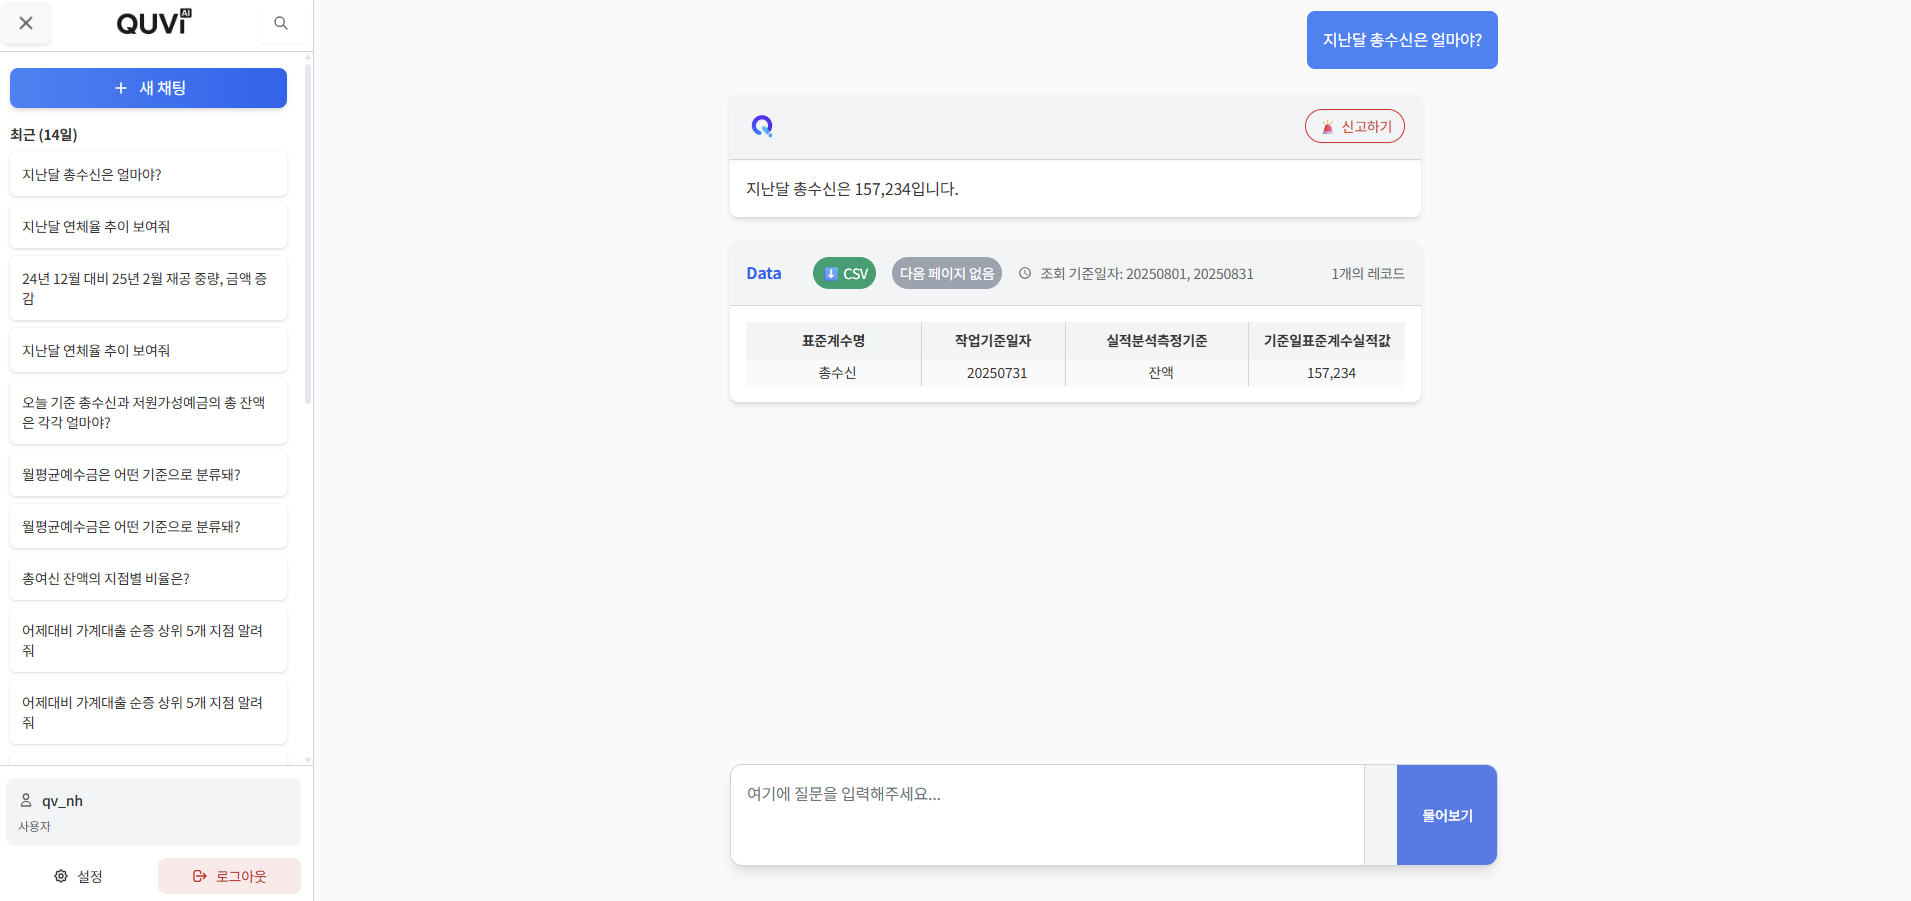The width and height of the screenshot is (1911, 901).
Task: Open settings with the gear icon
Action: 61,876
